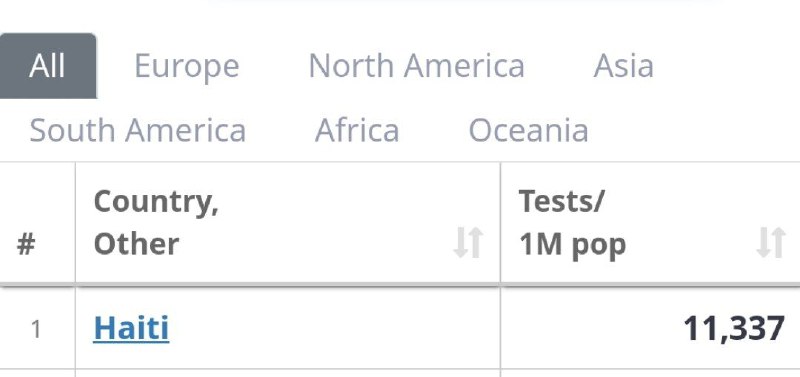Select the All continents tab
Screen dimensions: 800x377
pos(47,66)
